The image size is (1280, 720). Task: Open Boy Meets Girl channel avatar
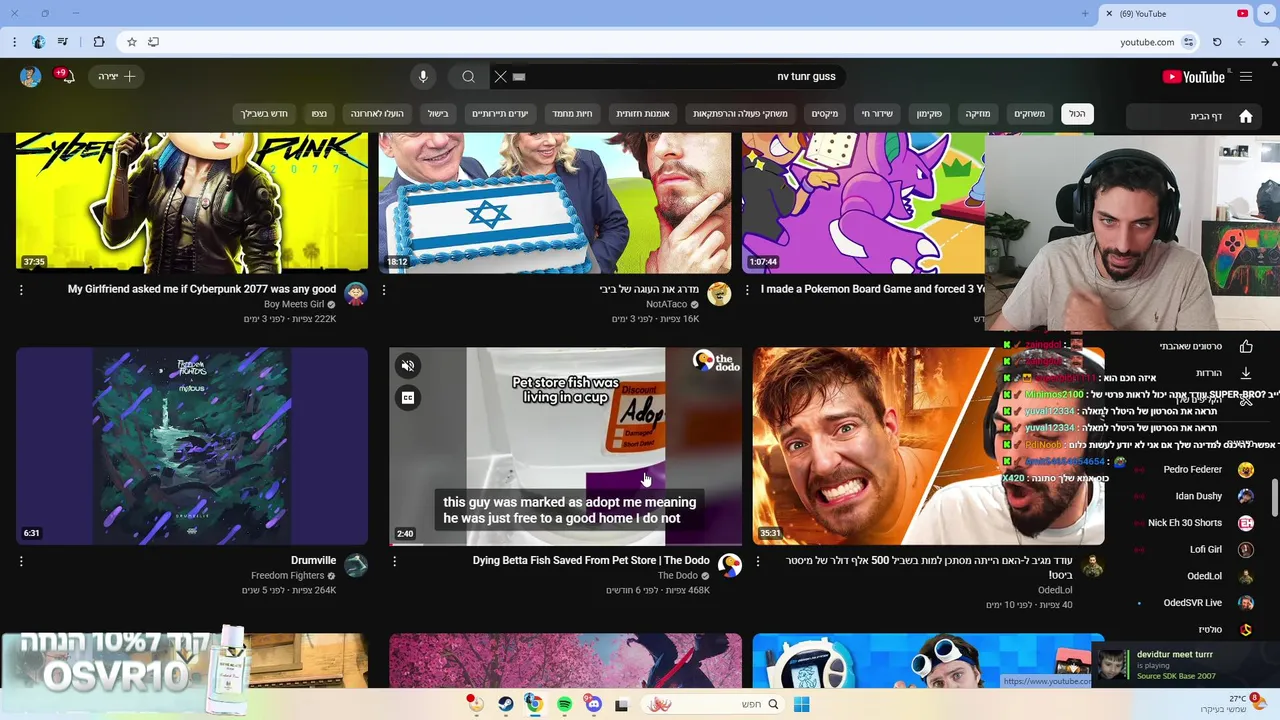point(356,294)
